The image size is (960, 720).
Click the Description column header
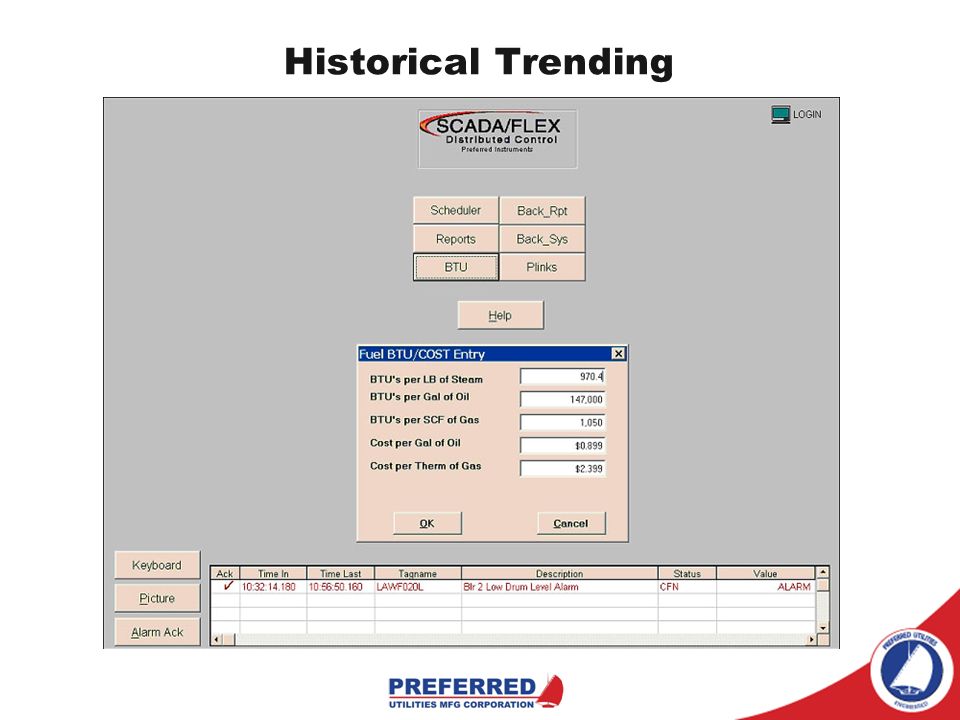[x=560, y=574]
